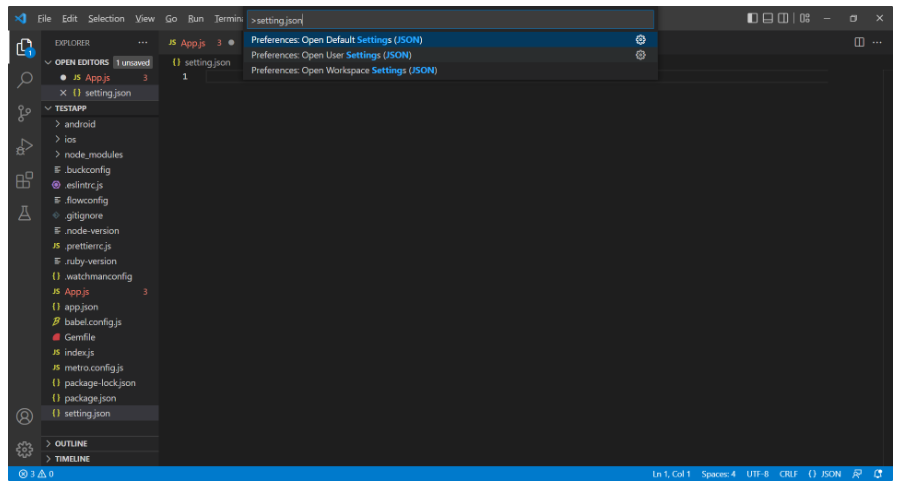Open App.js in Open Editors list
900x488 pixels.
[x=100, y=78]
